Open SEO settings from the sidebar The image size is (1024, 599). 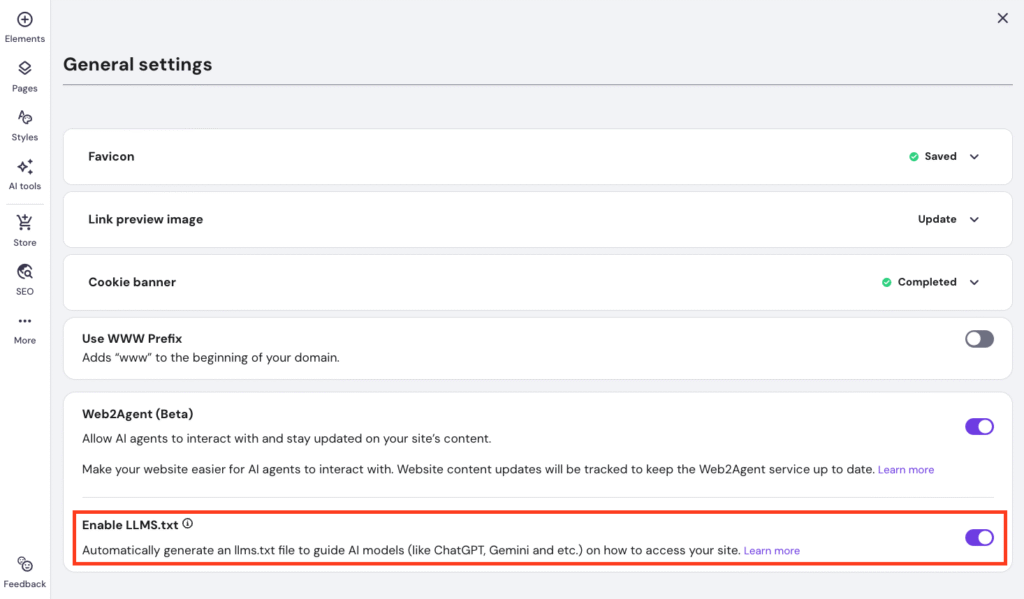click(x=24, y=277)
